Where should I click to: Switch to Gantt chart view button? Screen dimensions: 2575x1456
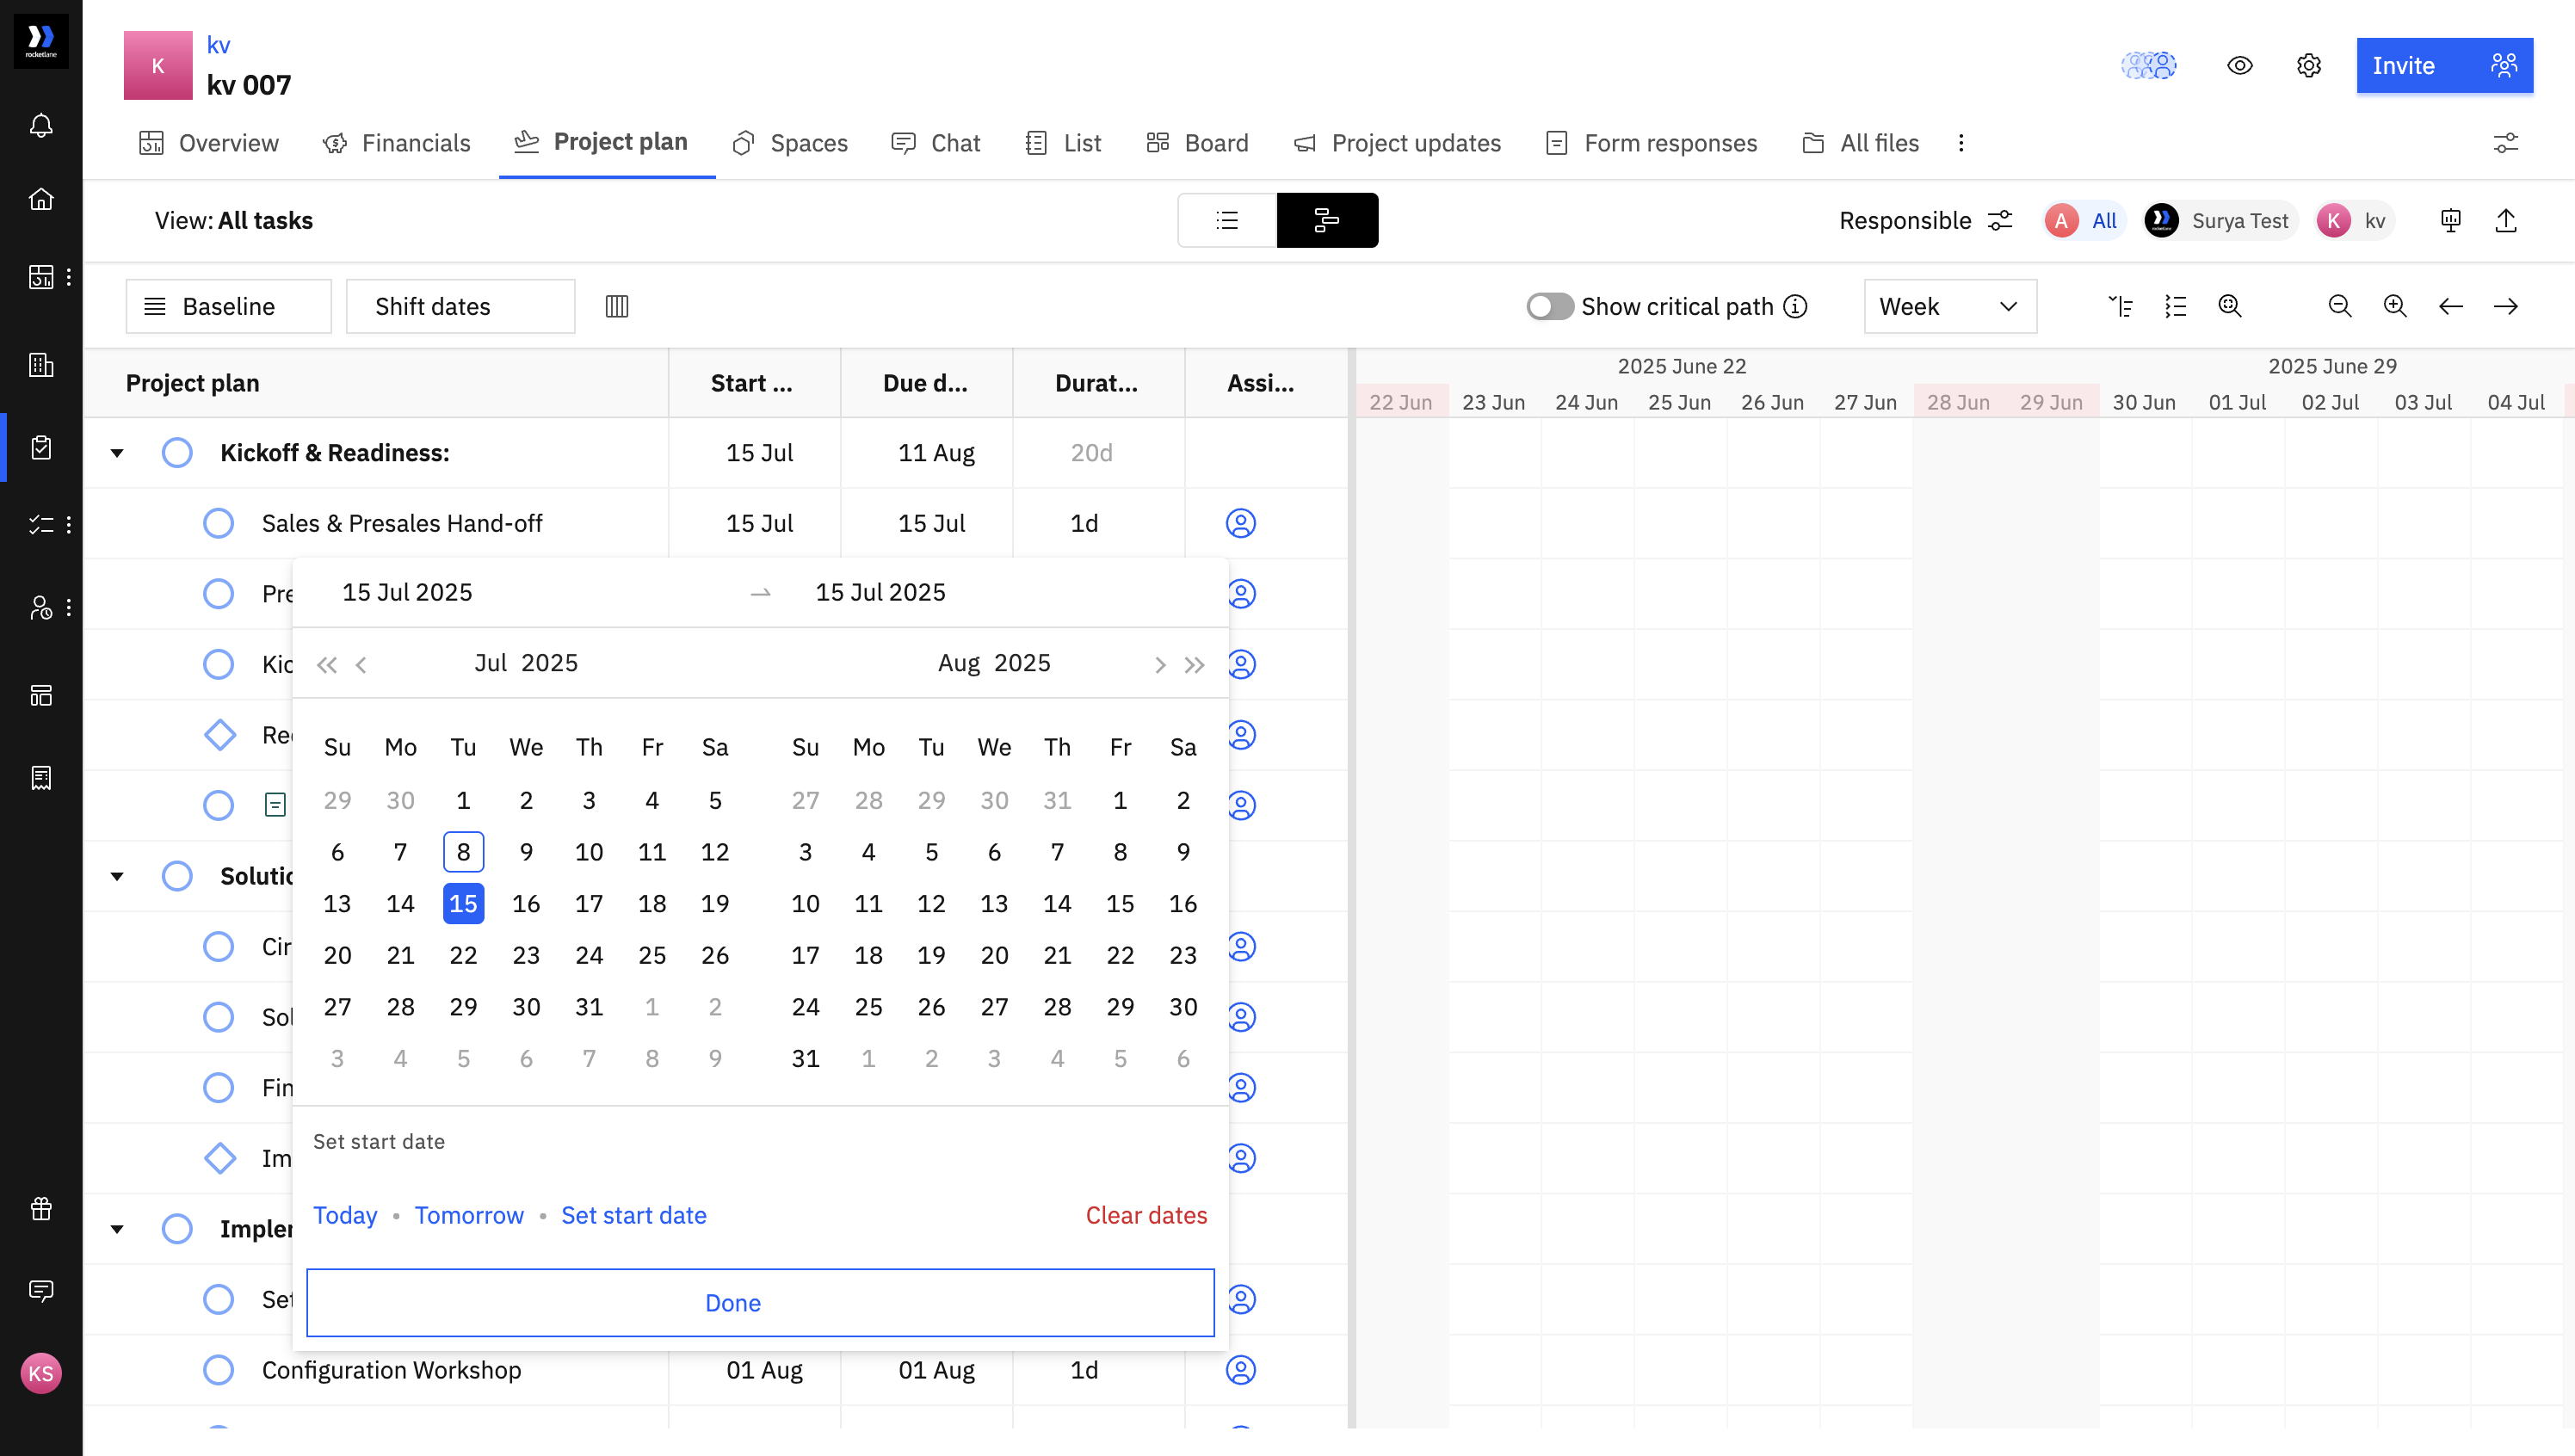[1326, 220]
